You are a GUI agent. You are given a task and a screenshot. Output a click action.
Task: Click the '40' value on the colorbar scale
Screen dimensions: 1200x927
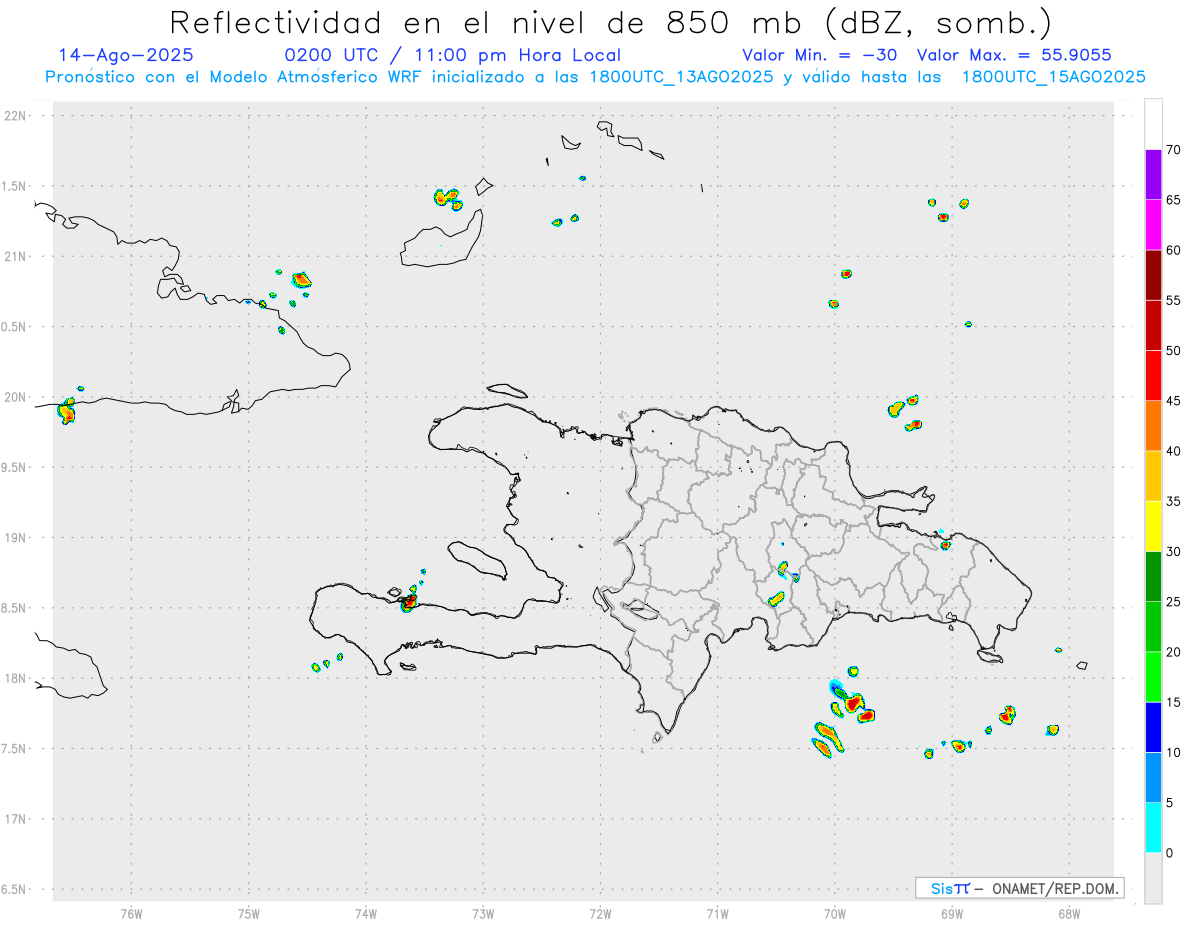point(1173,451)
